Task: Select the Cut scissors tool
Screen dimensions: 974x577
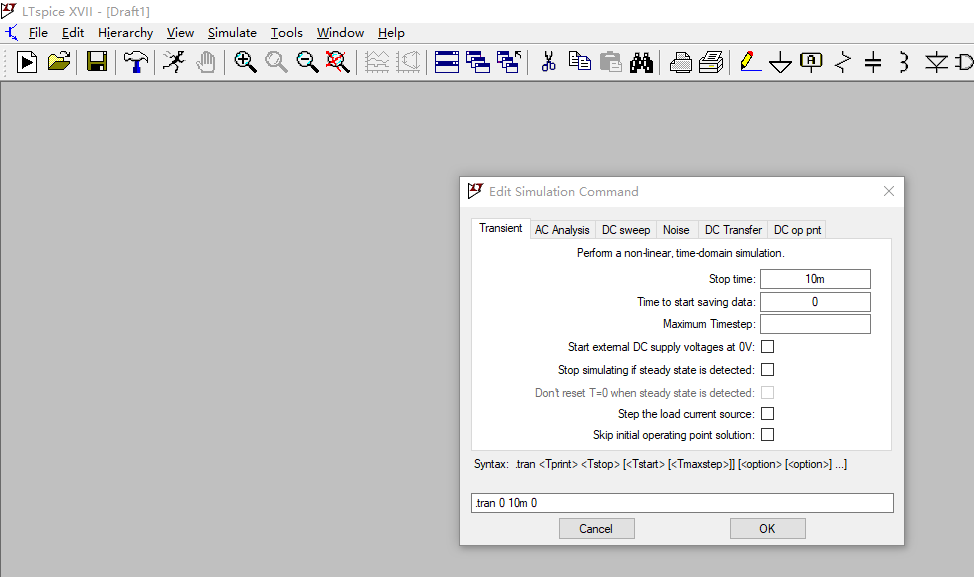Action: click(x=548, y=62)
